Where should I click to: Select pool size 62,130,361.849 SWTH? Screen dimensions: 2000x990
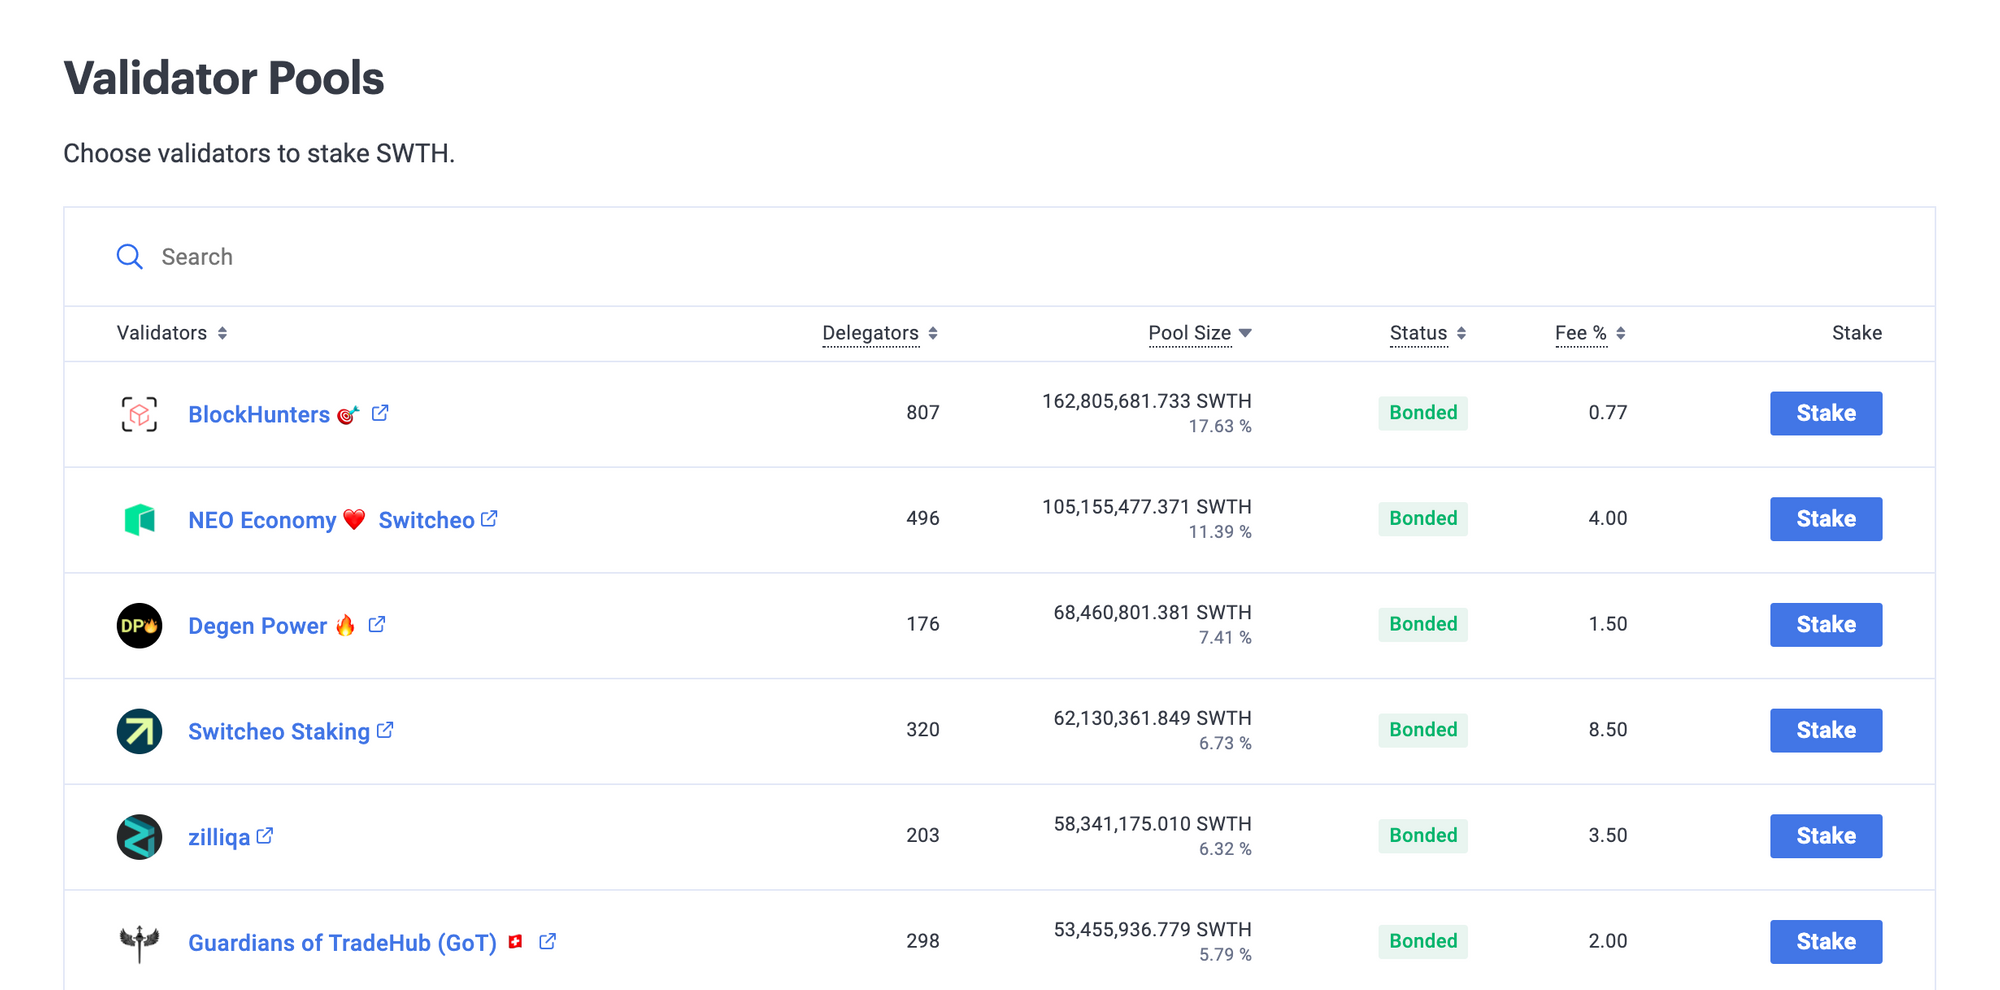(1152, 719)
